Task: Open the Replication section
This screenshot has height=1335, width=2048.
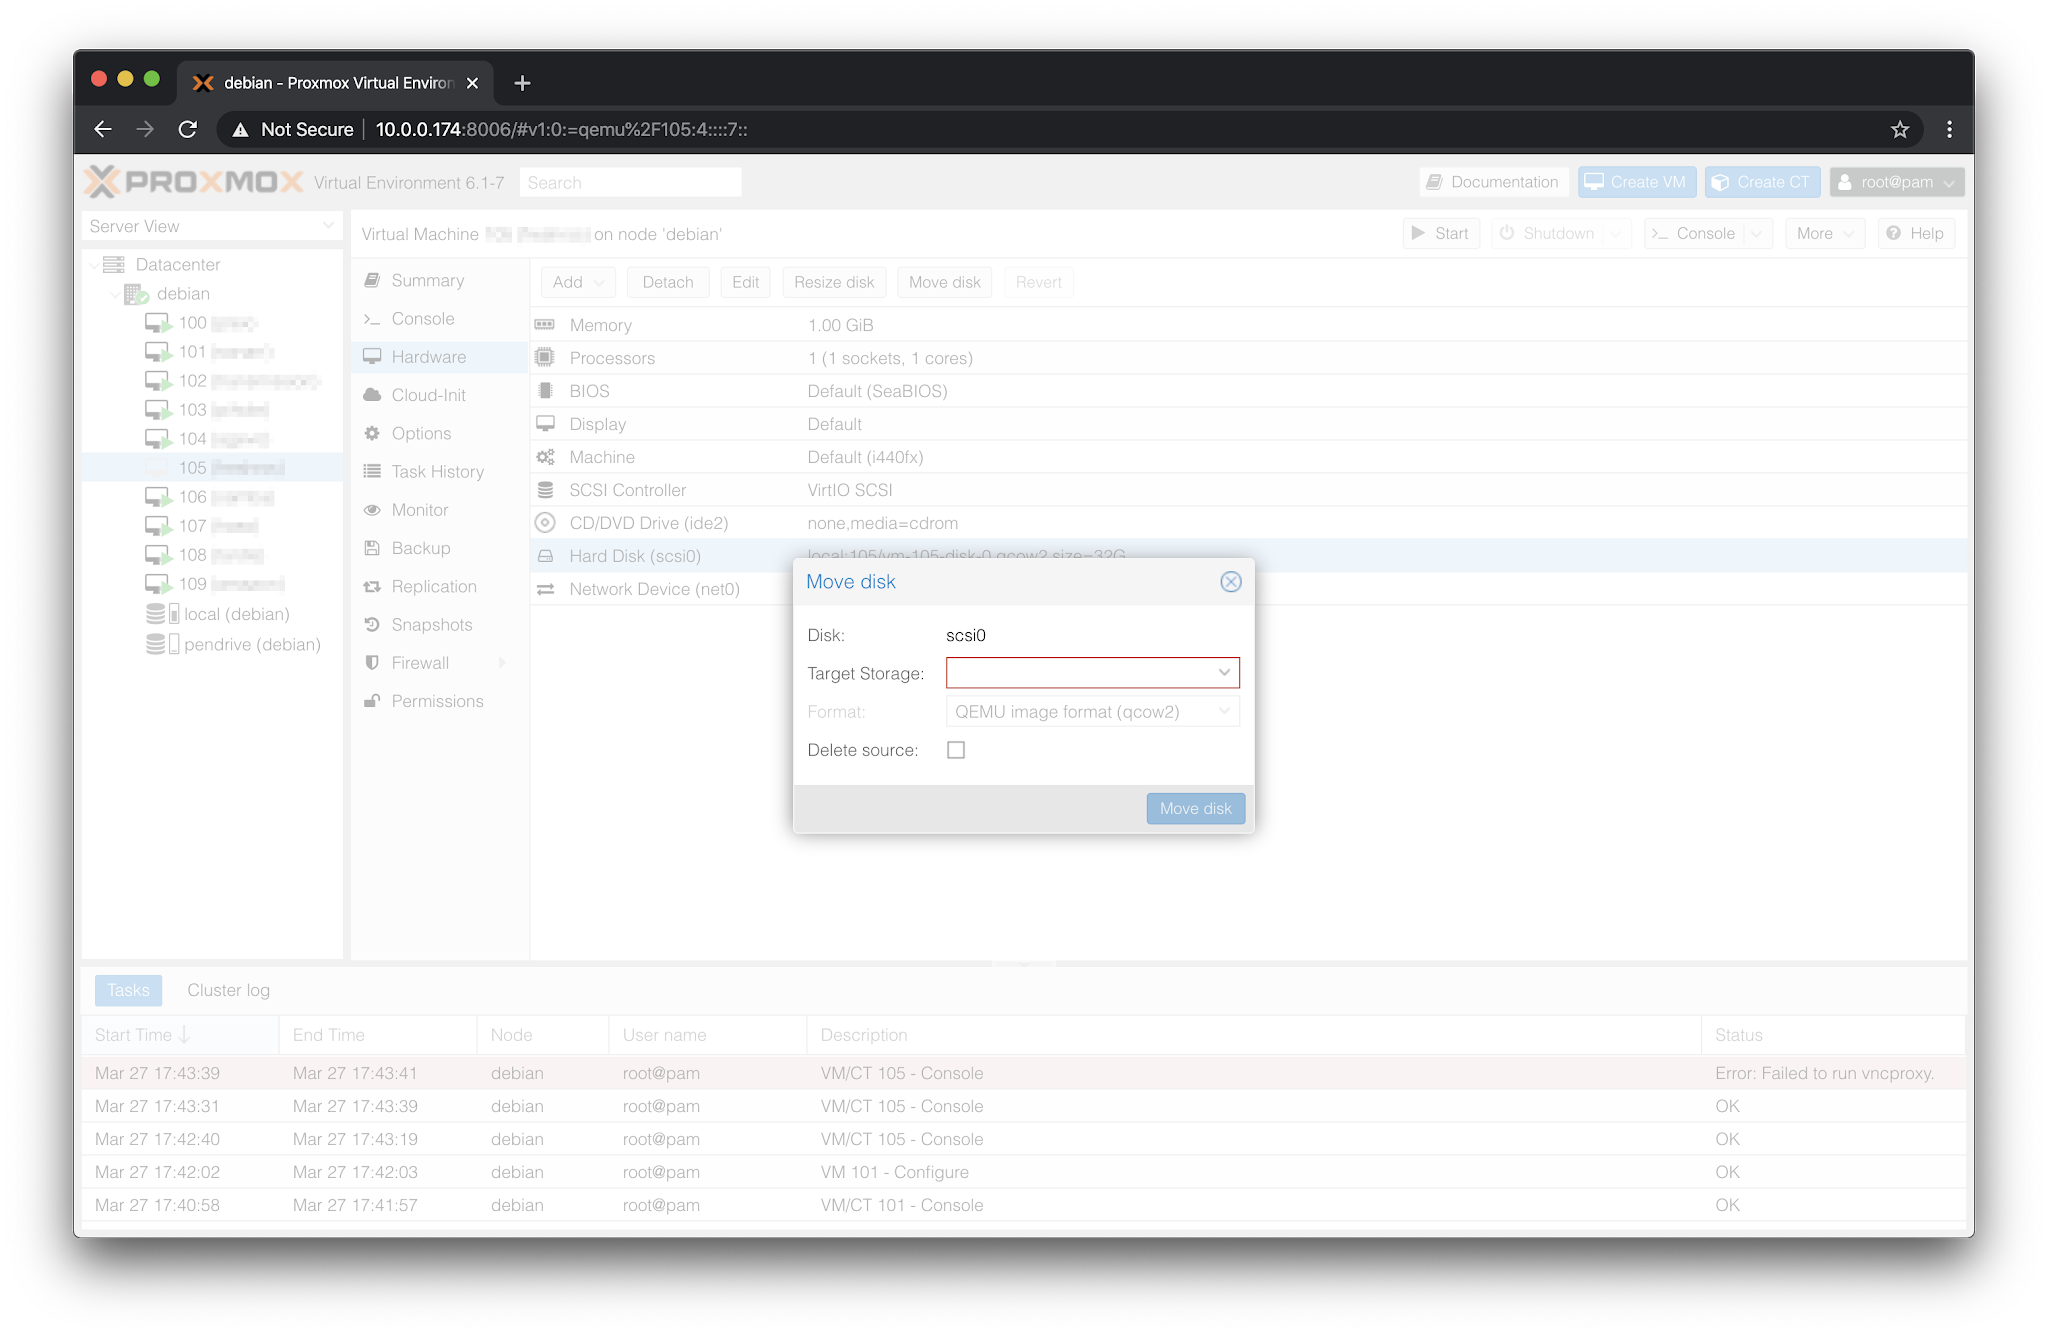Action: [438, 587]
